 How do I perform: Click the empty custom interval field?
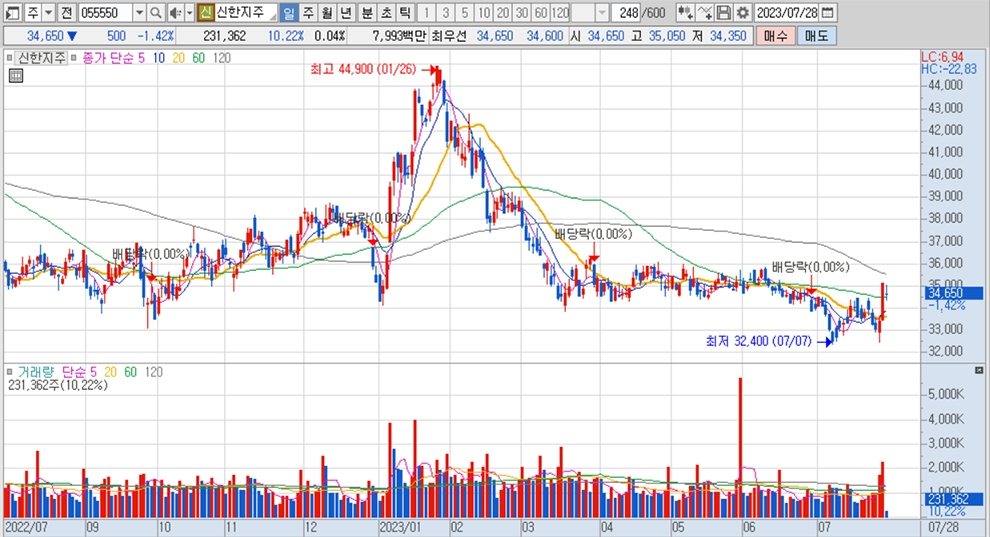(x=583, y=12)
